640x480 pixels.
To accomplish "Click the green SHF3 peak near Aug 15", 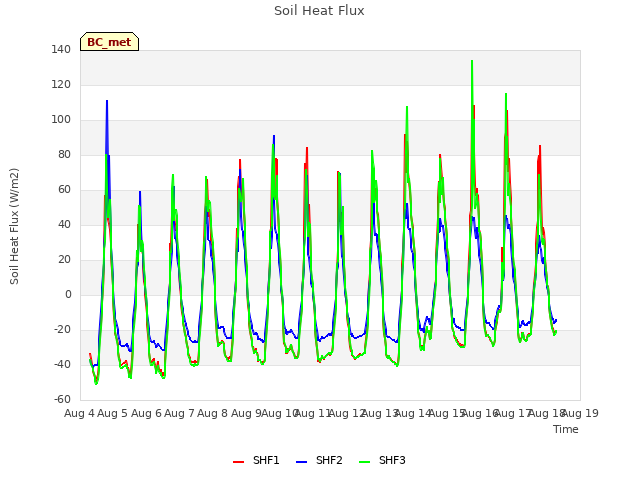I will tap(472, 61).
